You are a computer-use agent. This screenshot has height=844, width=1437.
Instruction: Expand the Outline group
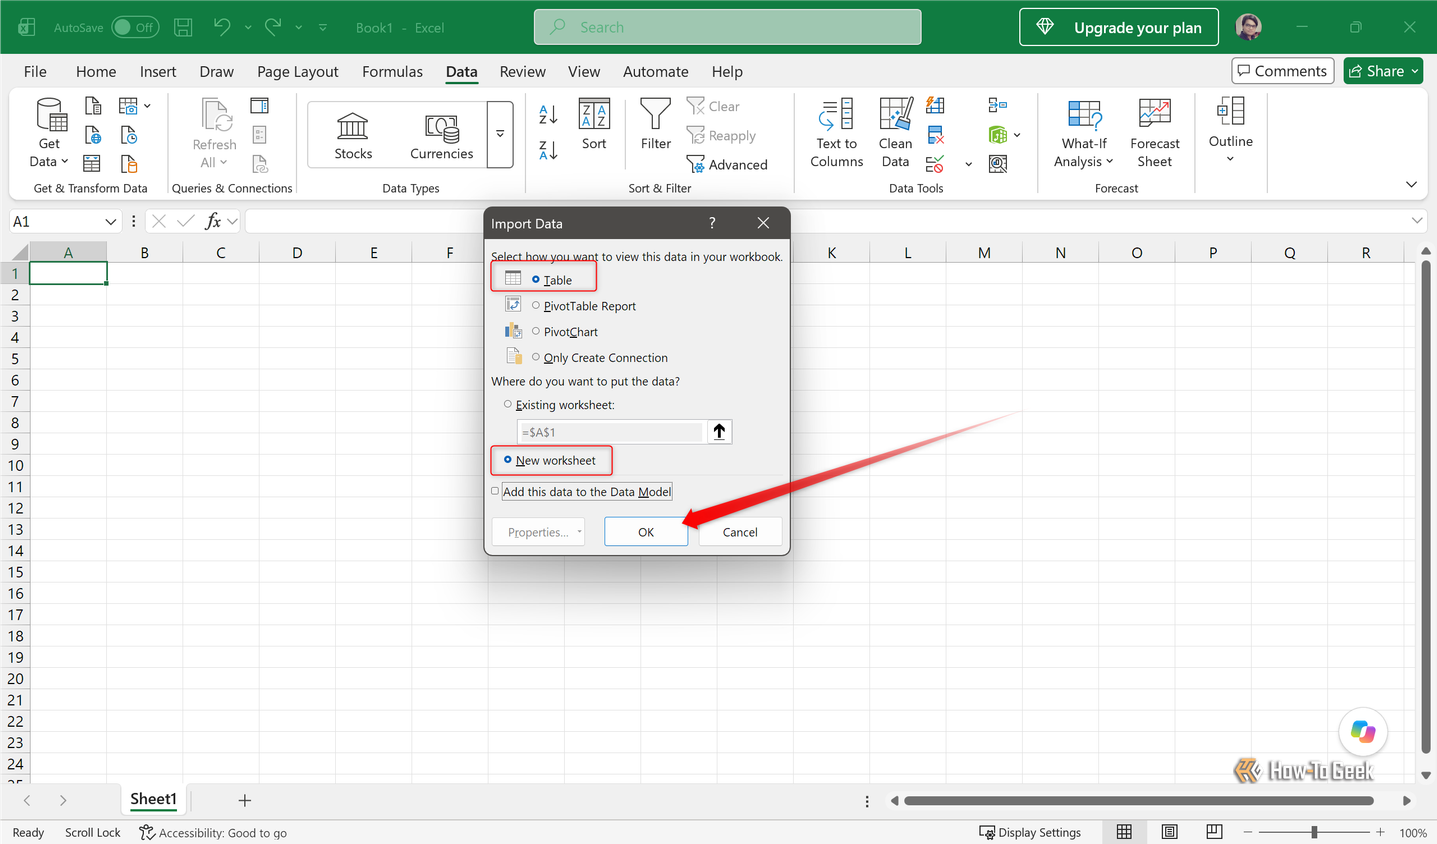[x=1230, y=130]
